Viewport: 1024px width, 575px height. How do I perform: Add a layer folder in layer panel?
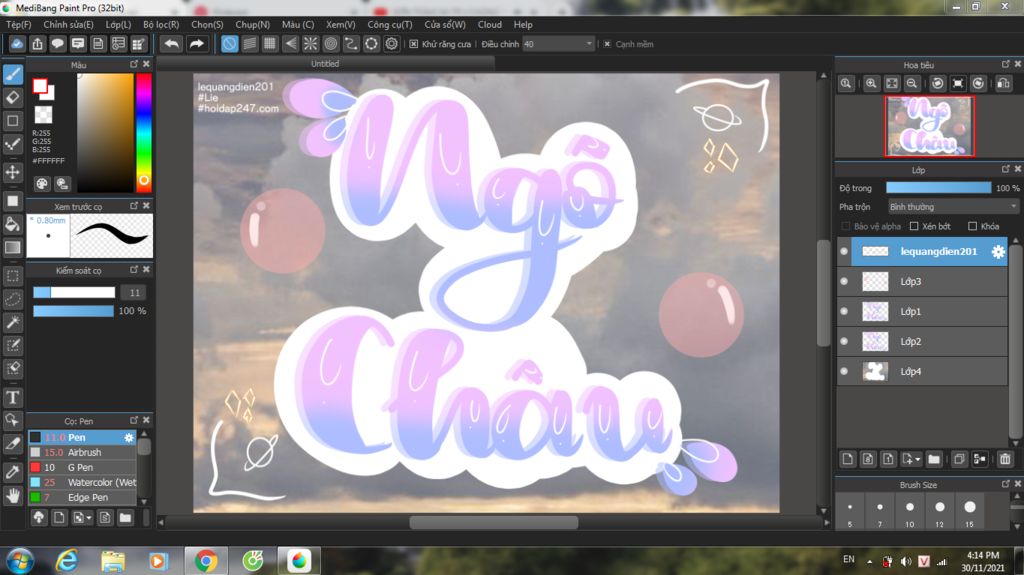pyautogui.click(x=934, y=459)
